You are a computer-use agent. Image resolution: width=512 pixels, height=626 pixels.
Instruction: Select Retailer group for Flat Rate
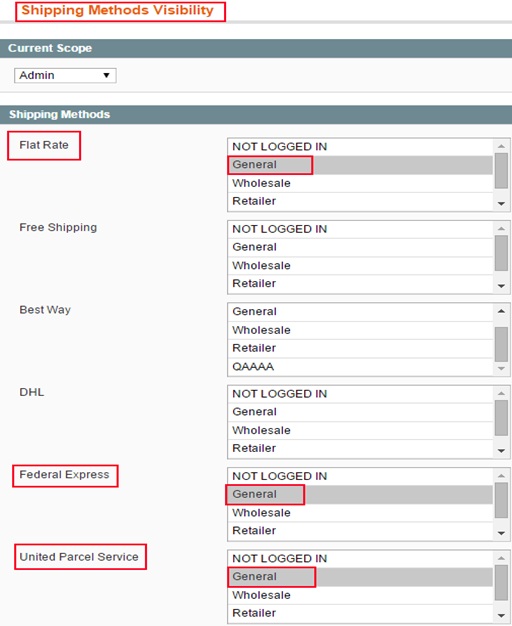(x=360, y=201)
